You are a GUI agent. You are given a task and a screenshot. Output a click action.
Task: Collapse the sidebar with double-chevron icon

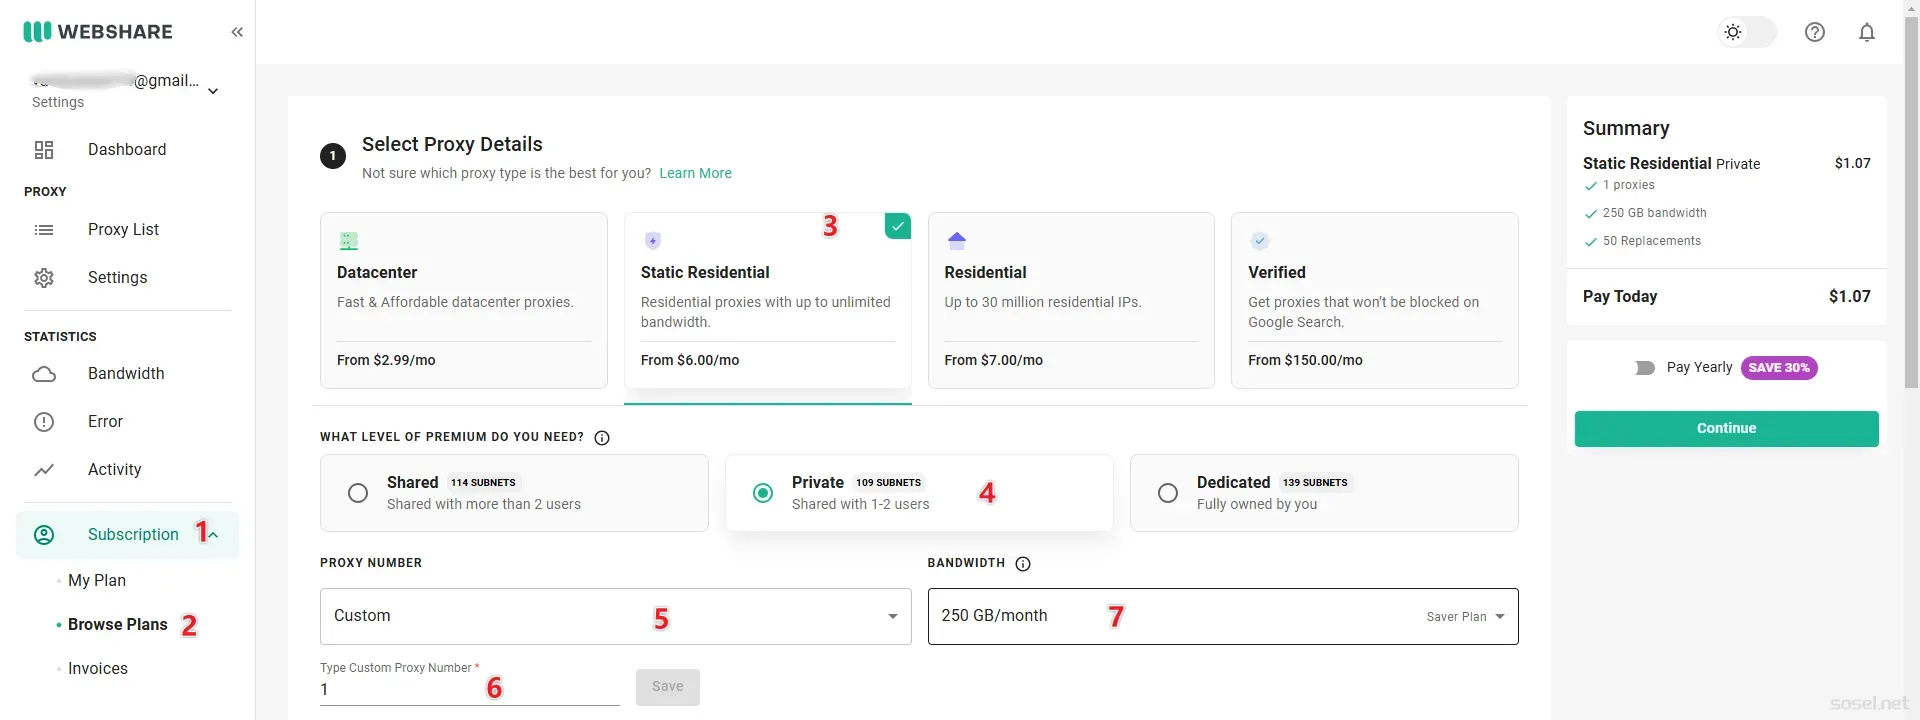tap(237, 32)
